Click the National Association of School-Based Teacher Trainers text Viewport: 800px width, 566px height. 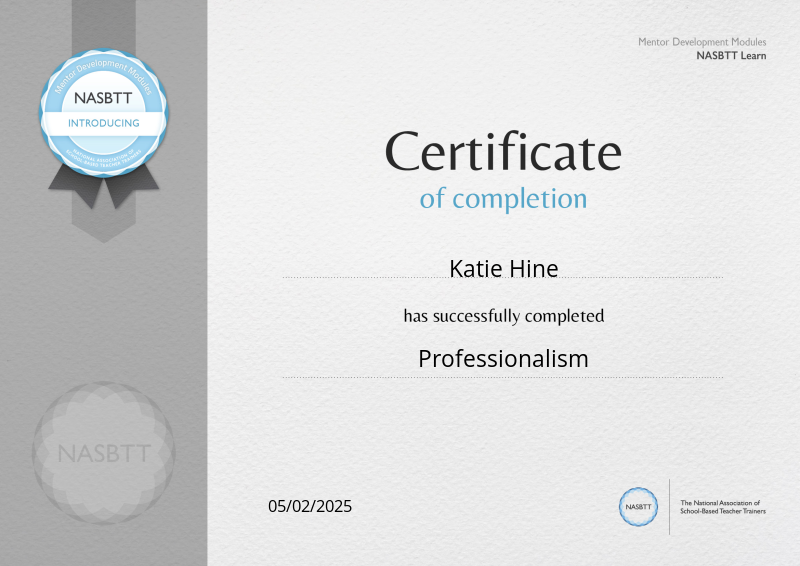[721, 506]
